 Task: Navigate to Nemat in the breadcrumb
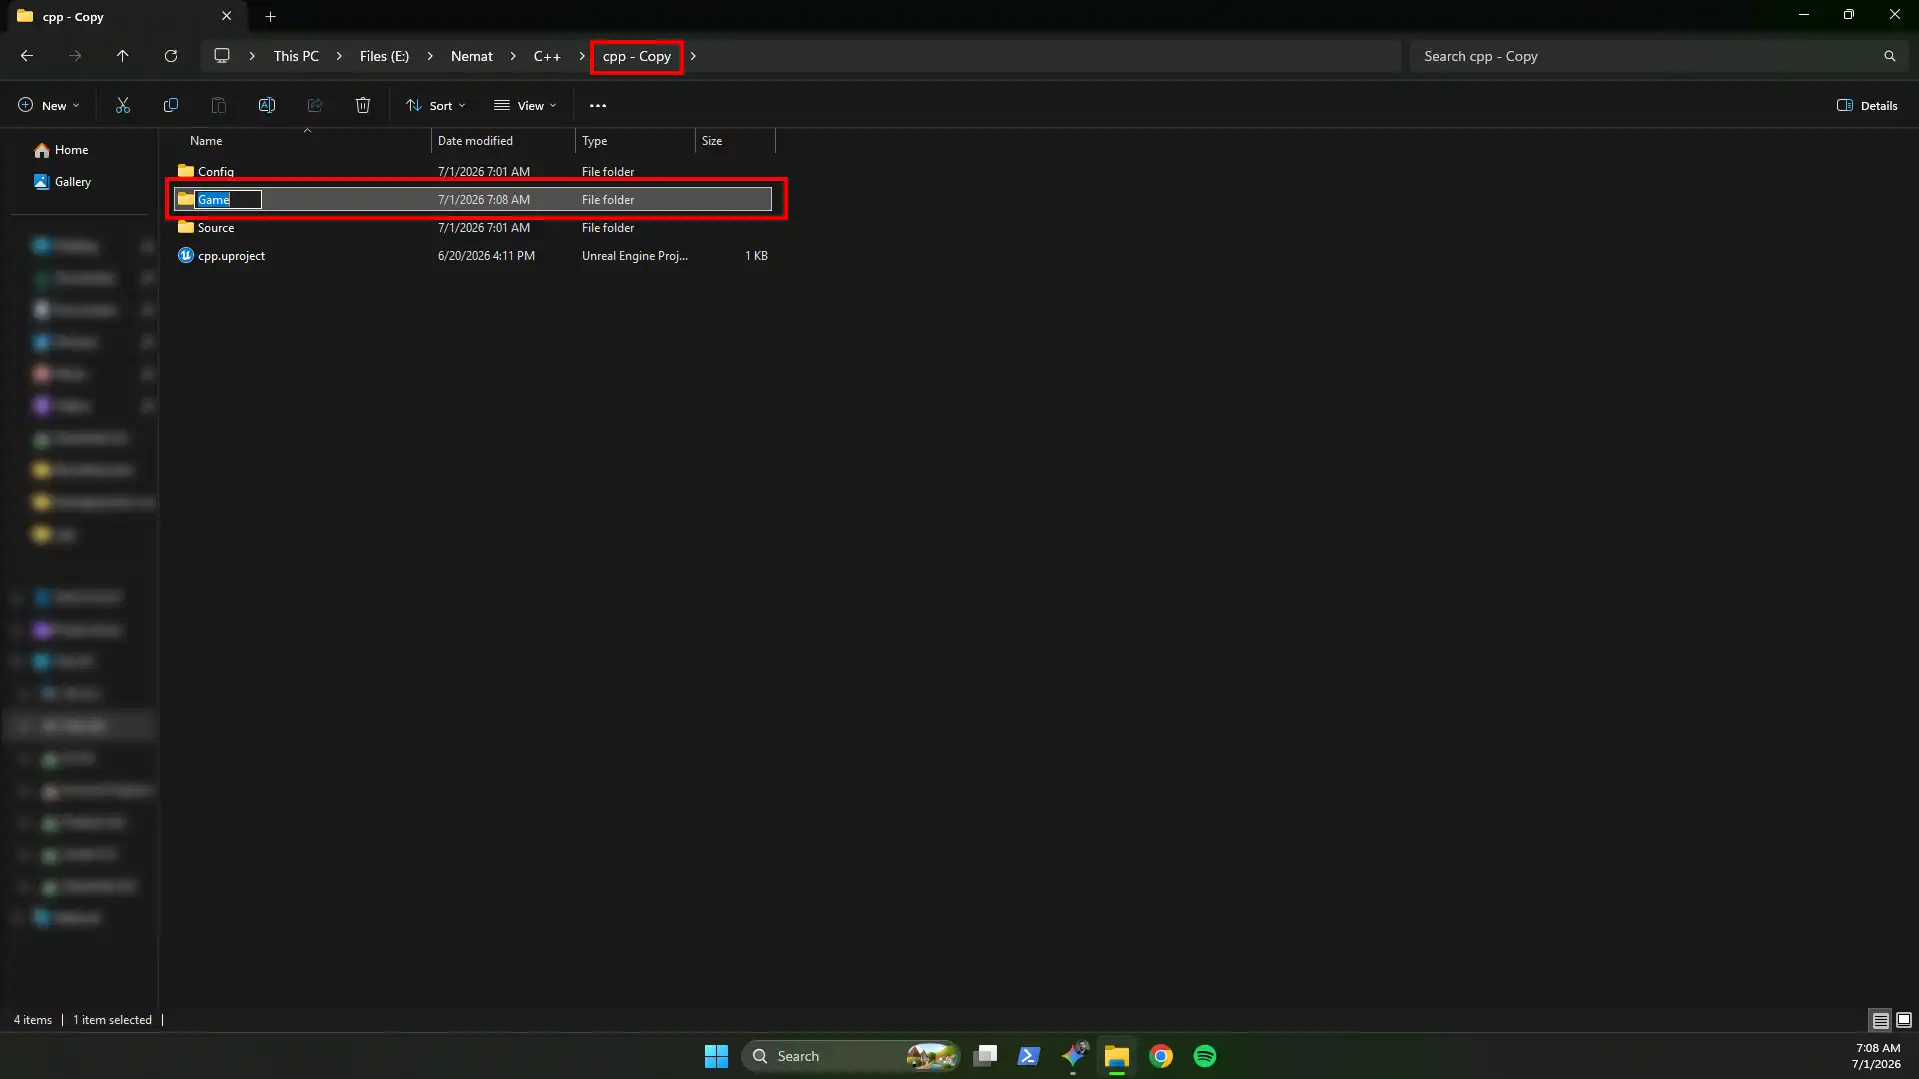pyautogui.click(x=471, y=56)
